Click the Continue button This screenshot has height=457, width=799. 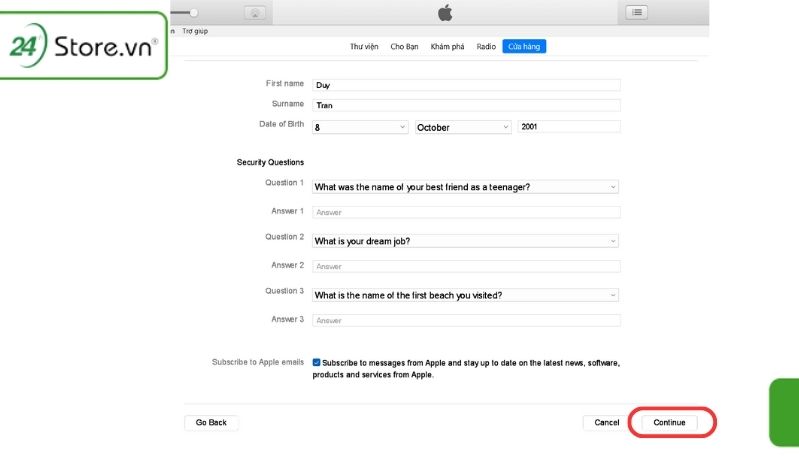pos(669,422)
